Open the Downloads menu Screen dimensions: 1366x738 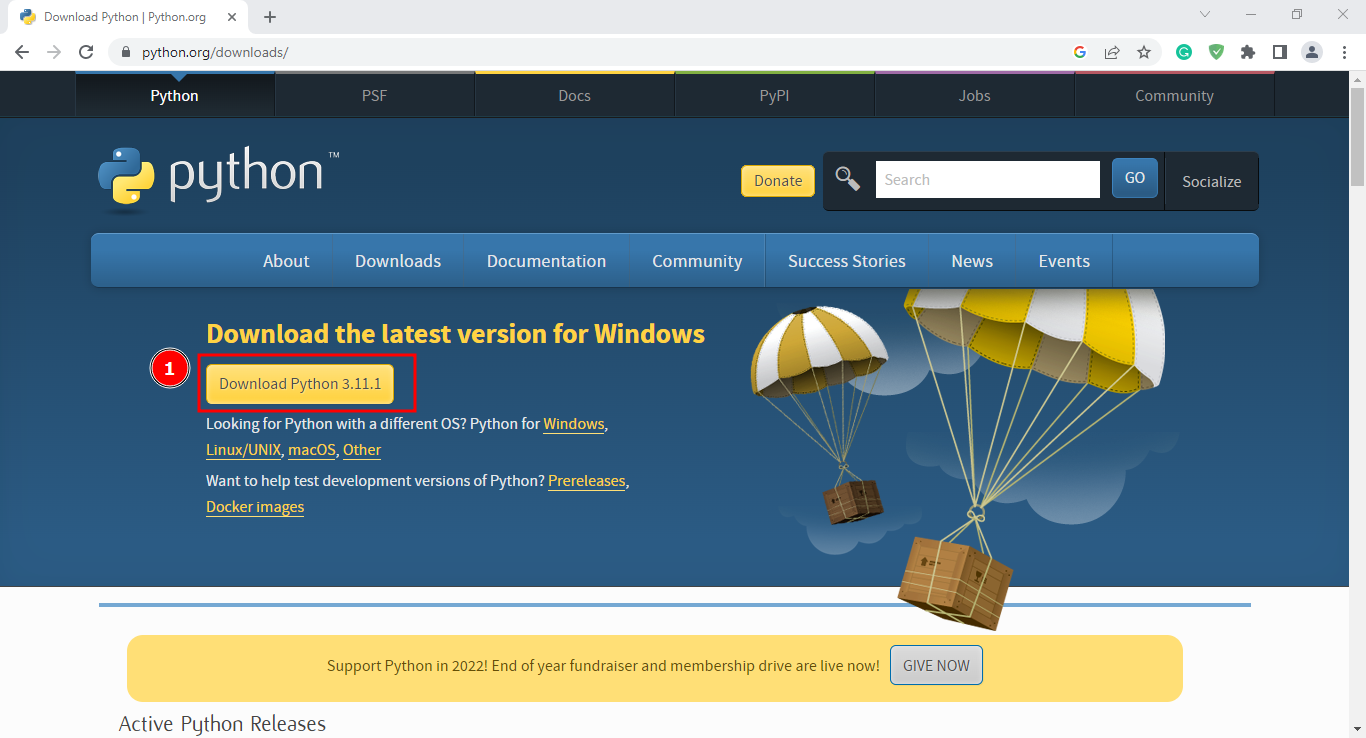click(398, 261)
